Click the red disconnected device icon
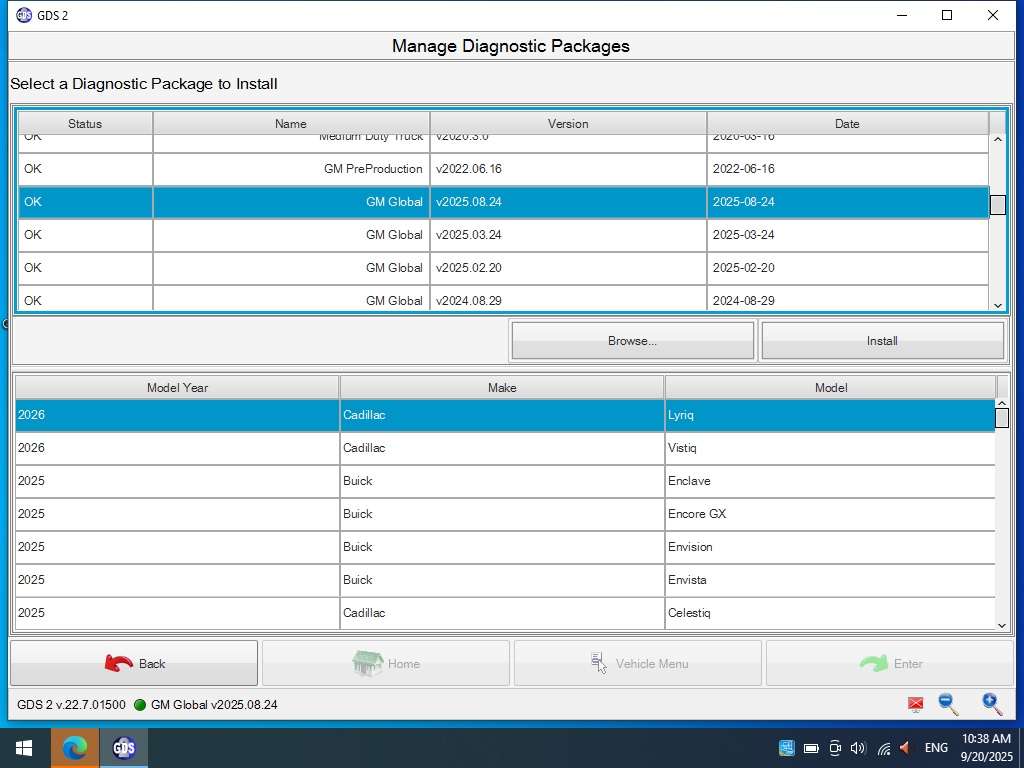 tap(915, 705)
